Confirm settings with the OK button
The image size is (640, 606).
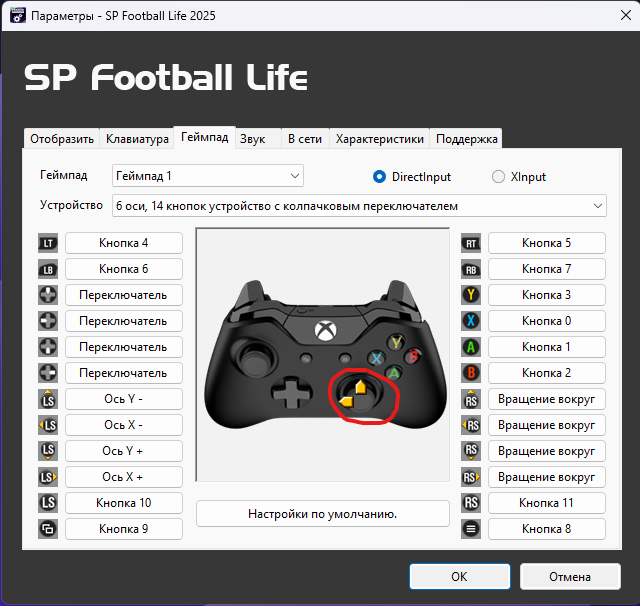[460, 577]
